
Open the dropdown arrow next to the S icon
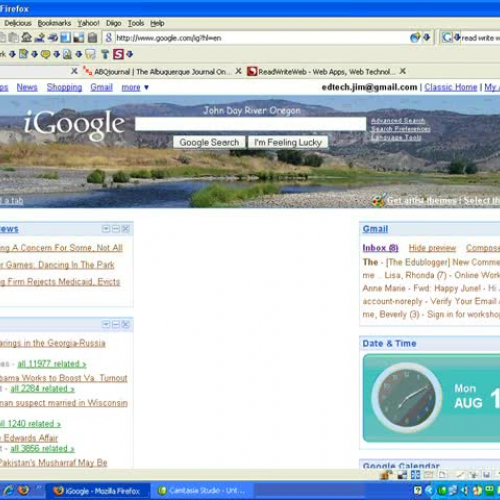coord(130,54)
